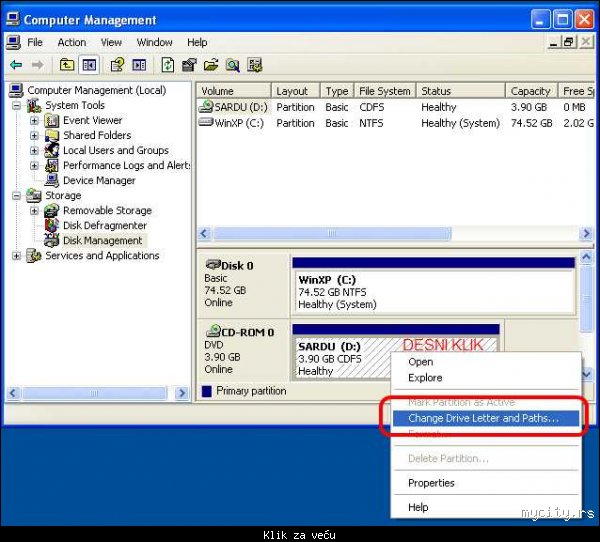Toggle the Show/Hide Console Tree icon

point(88,65)
